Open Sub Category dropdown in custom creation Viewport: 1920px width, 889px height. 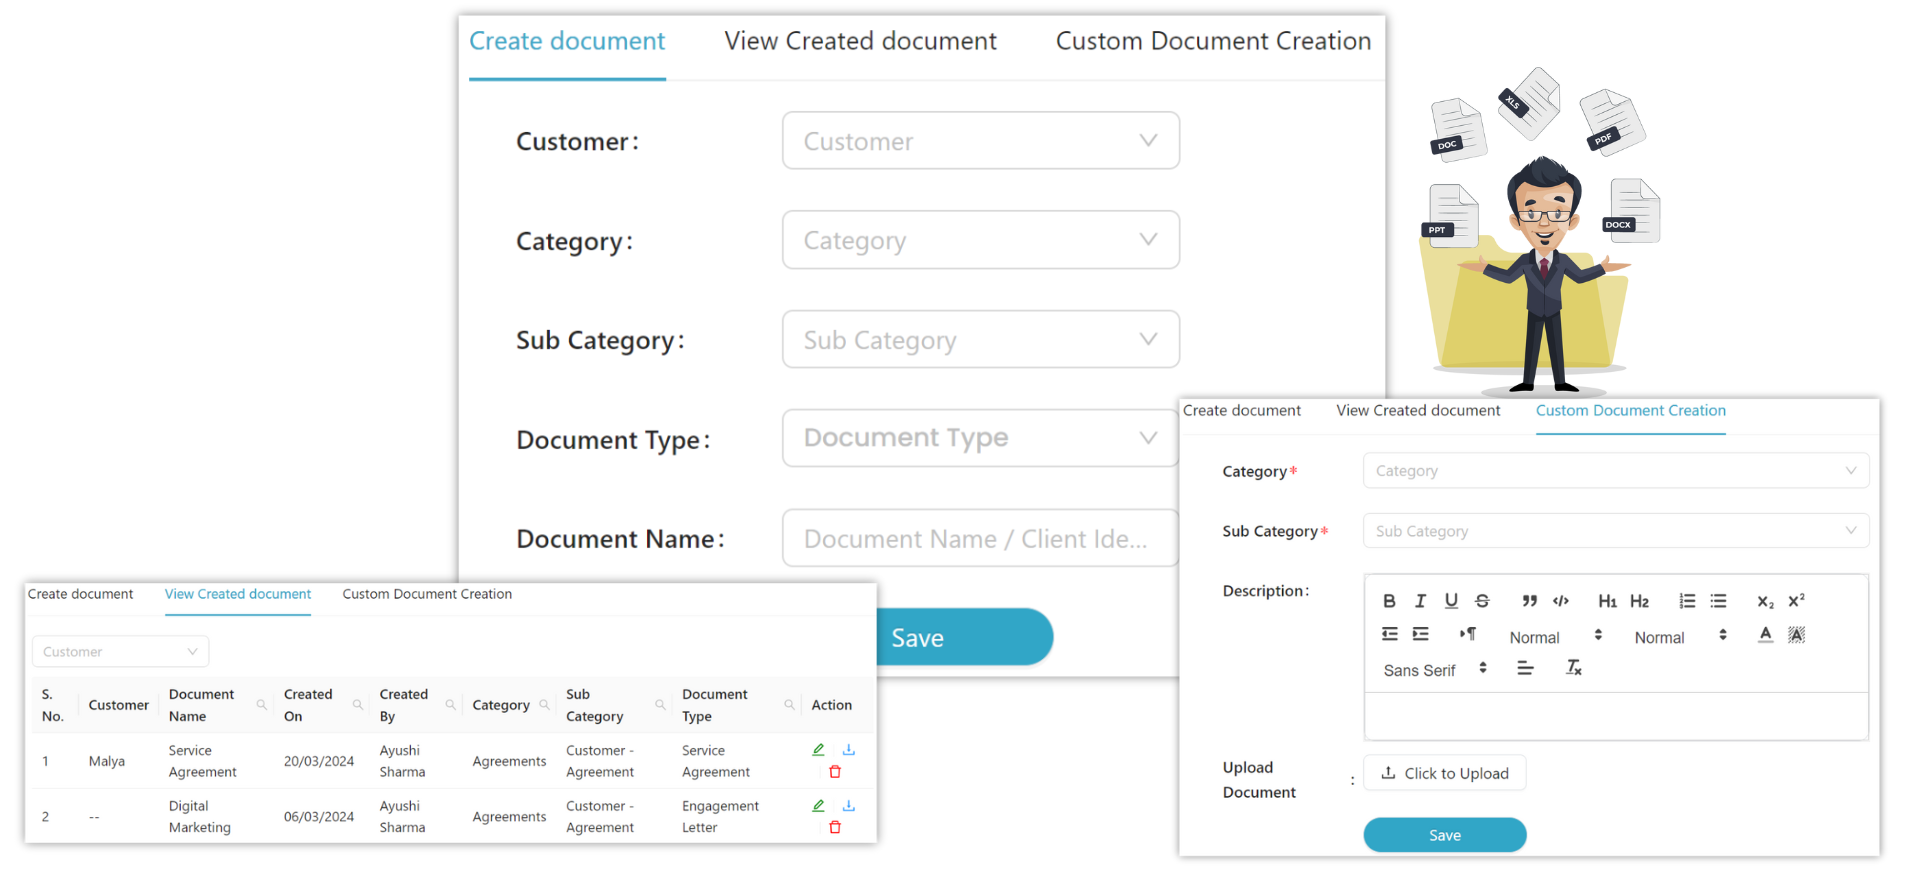tap(1616, 531)
